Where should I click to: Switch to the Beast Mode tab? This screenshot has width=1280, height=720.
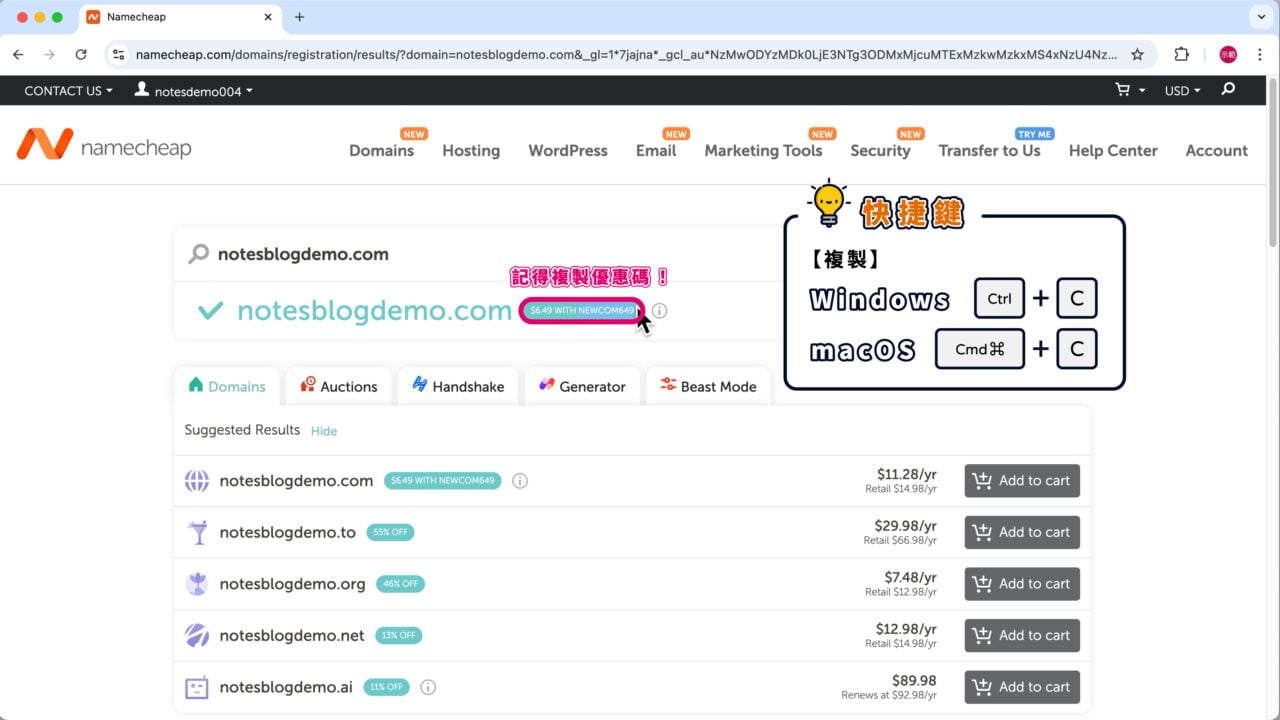709,385
